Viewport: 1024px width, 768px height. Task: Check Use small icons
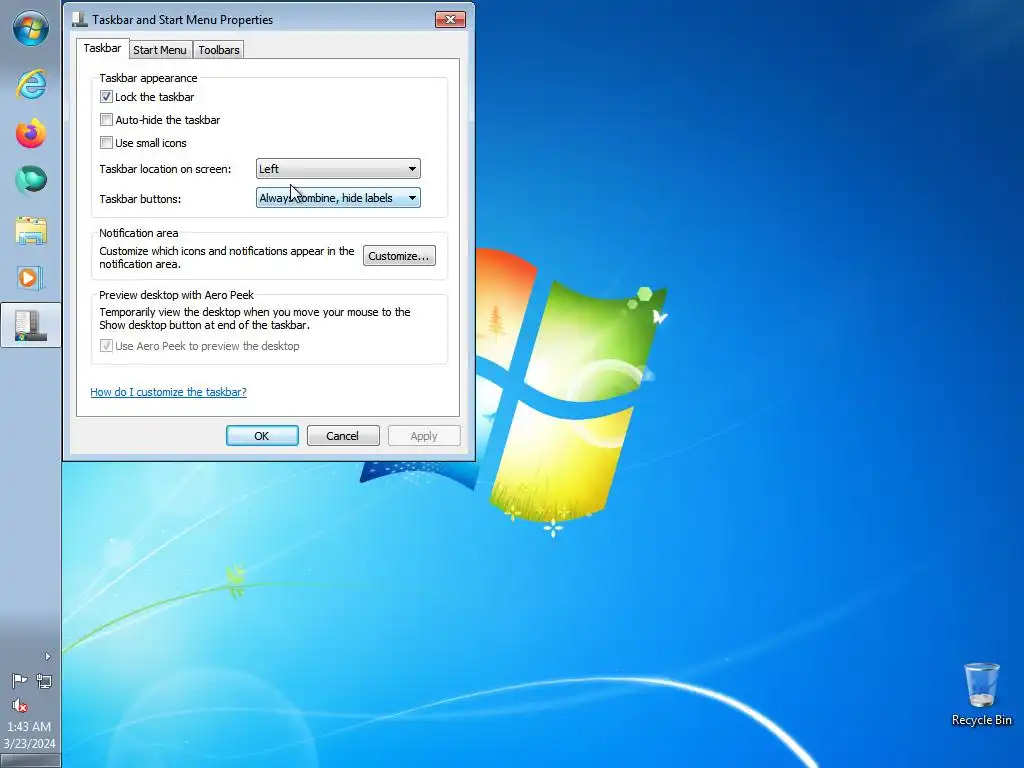click(106, 142)
